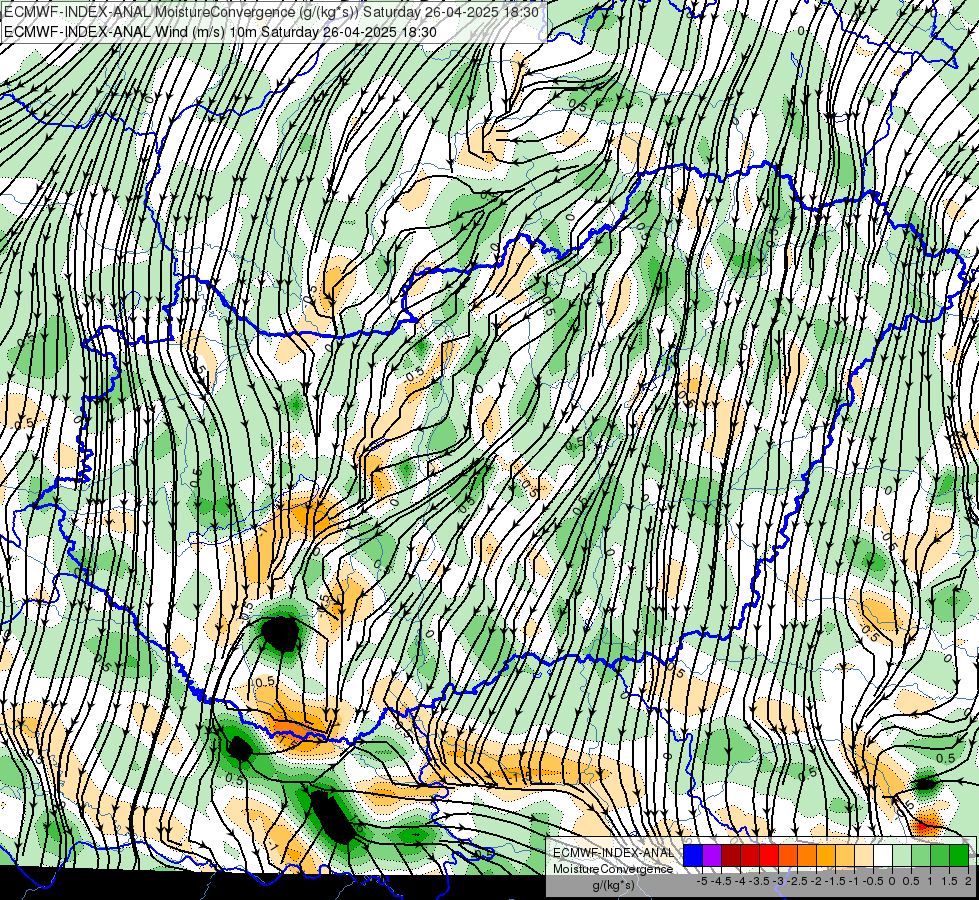Click the -2 legend scale value
This screenshot has height=900, width=979.
(x=816, y=881)
